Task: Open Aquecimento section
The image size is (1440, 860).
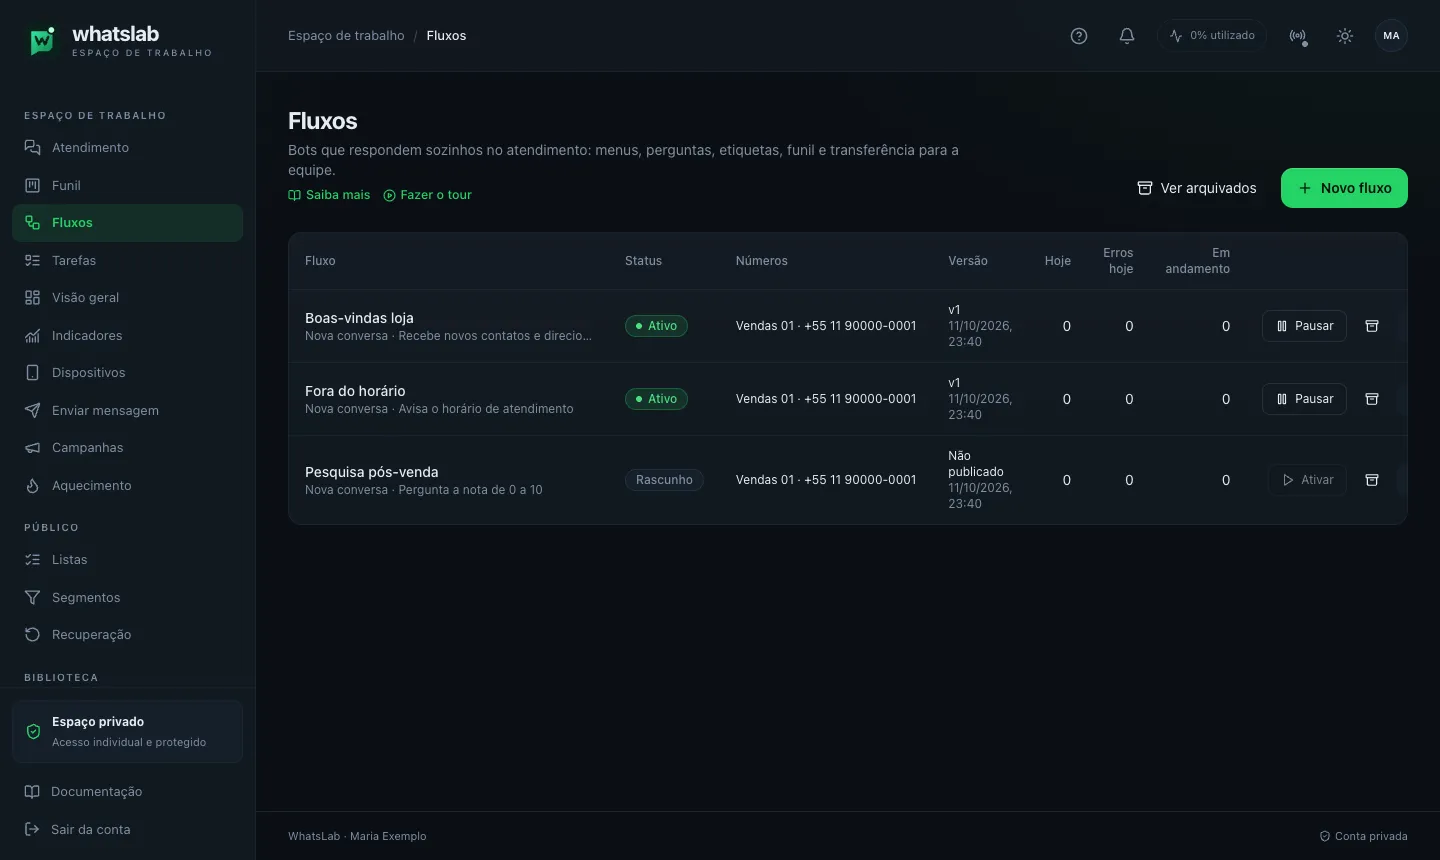Action: click(x=127, y=485)
